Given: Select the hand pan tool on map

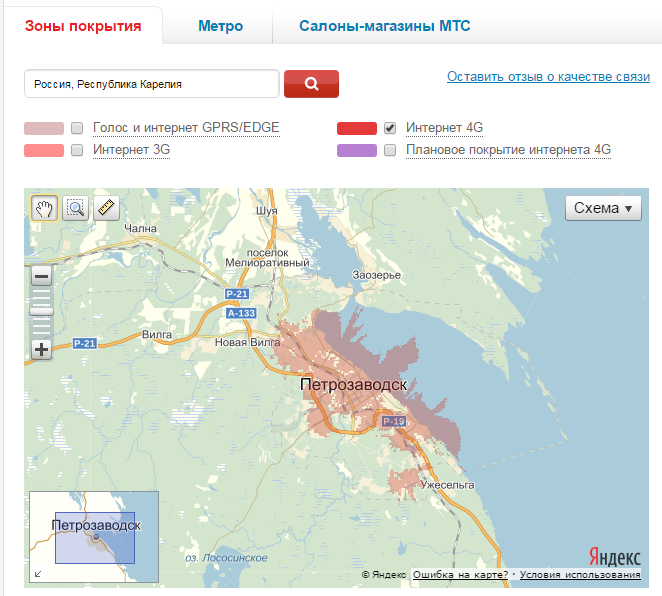Looking at the screenshot, I should point(44,208).
